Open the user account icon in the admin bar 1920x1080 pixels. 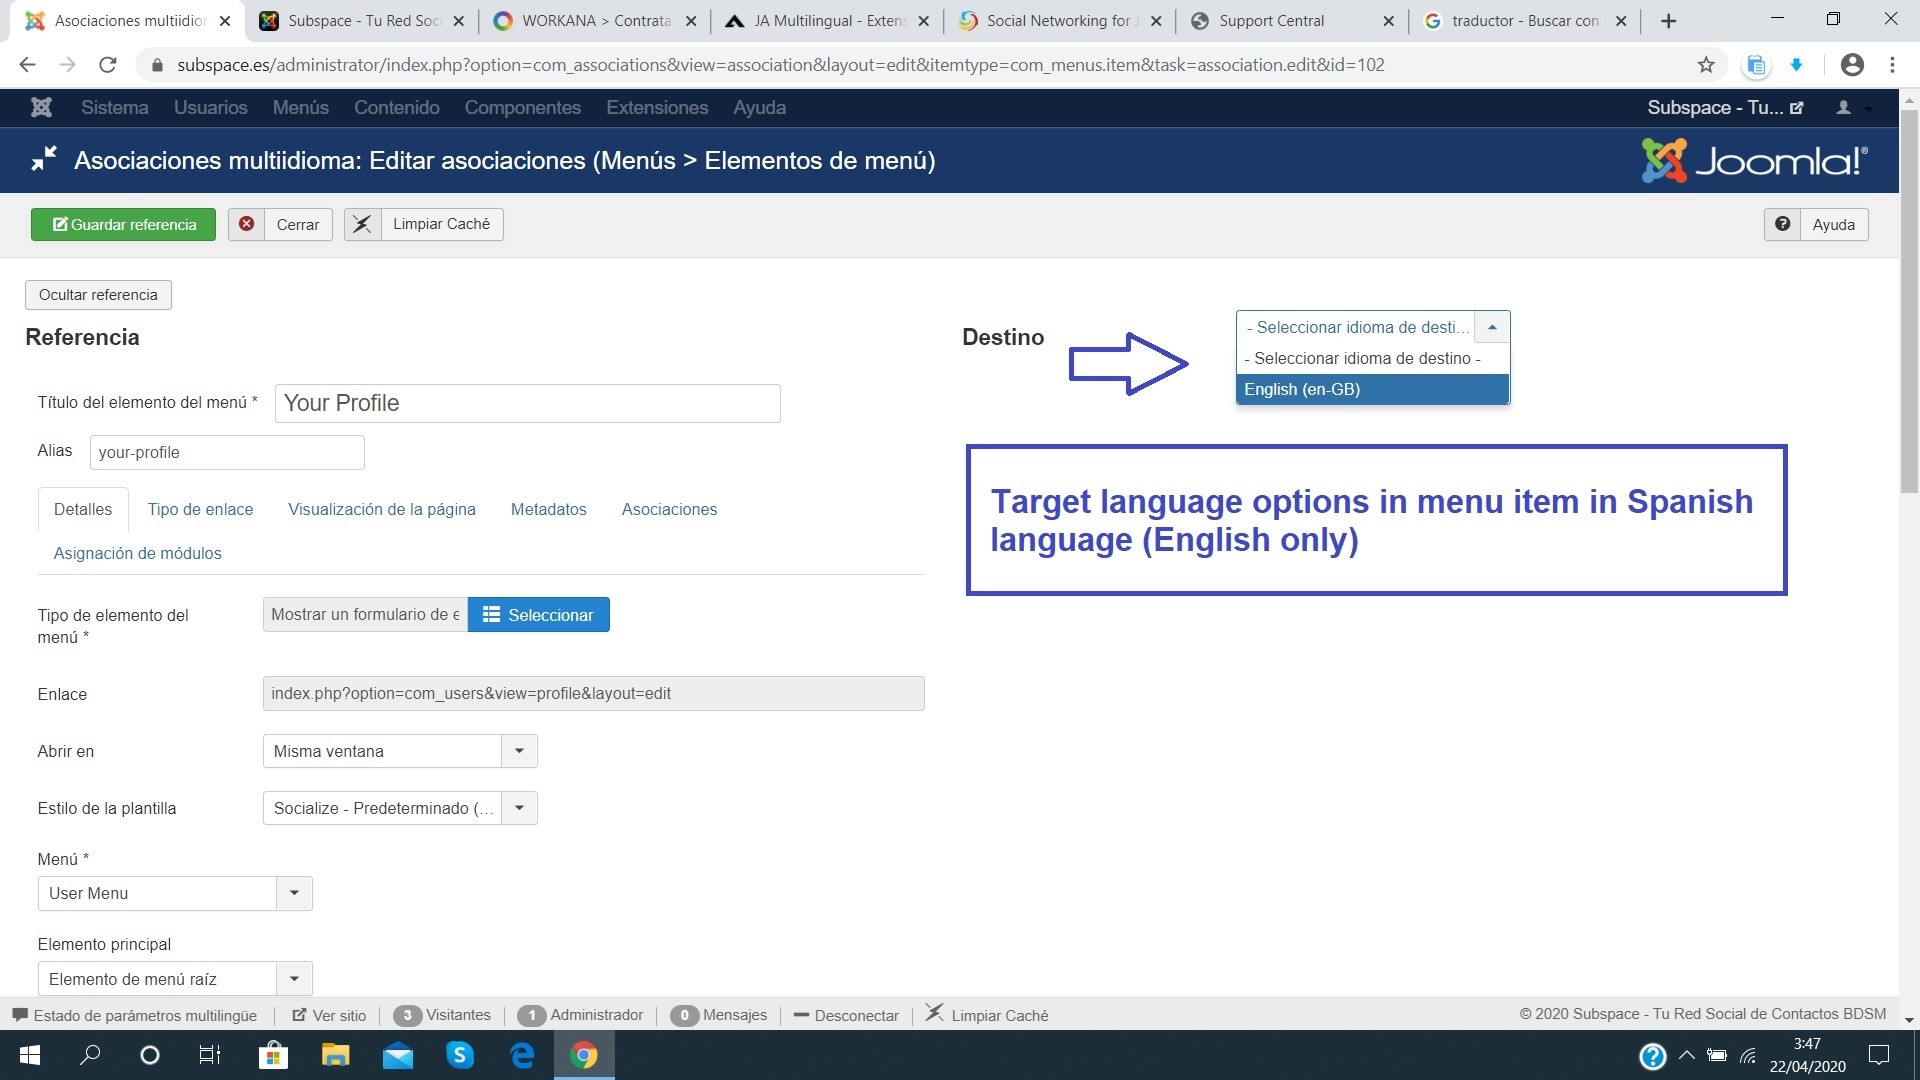pos(1843,107)
